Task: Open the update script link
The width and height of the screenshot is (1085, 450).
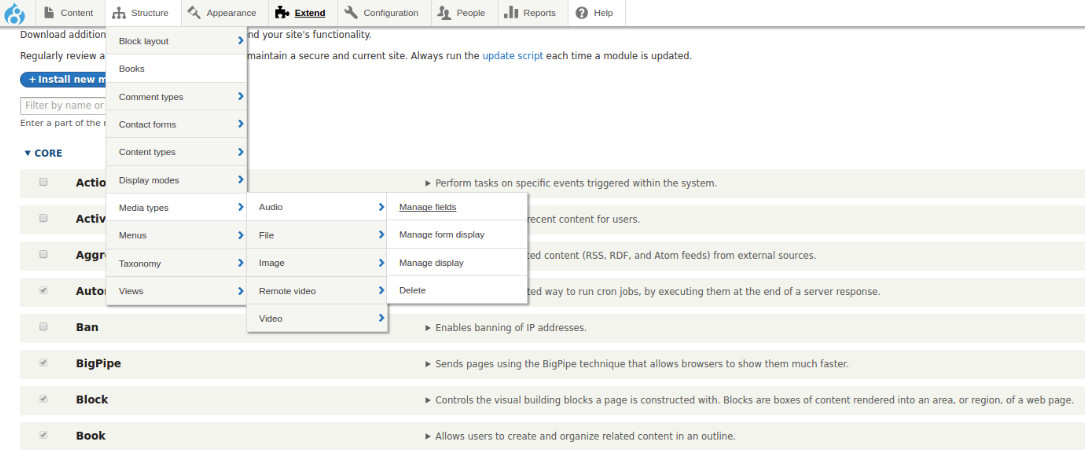Action: point(513,56)
